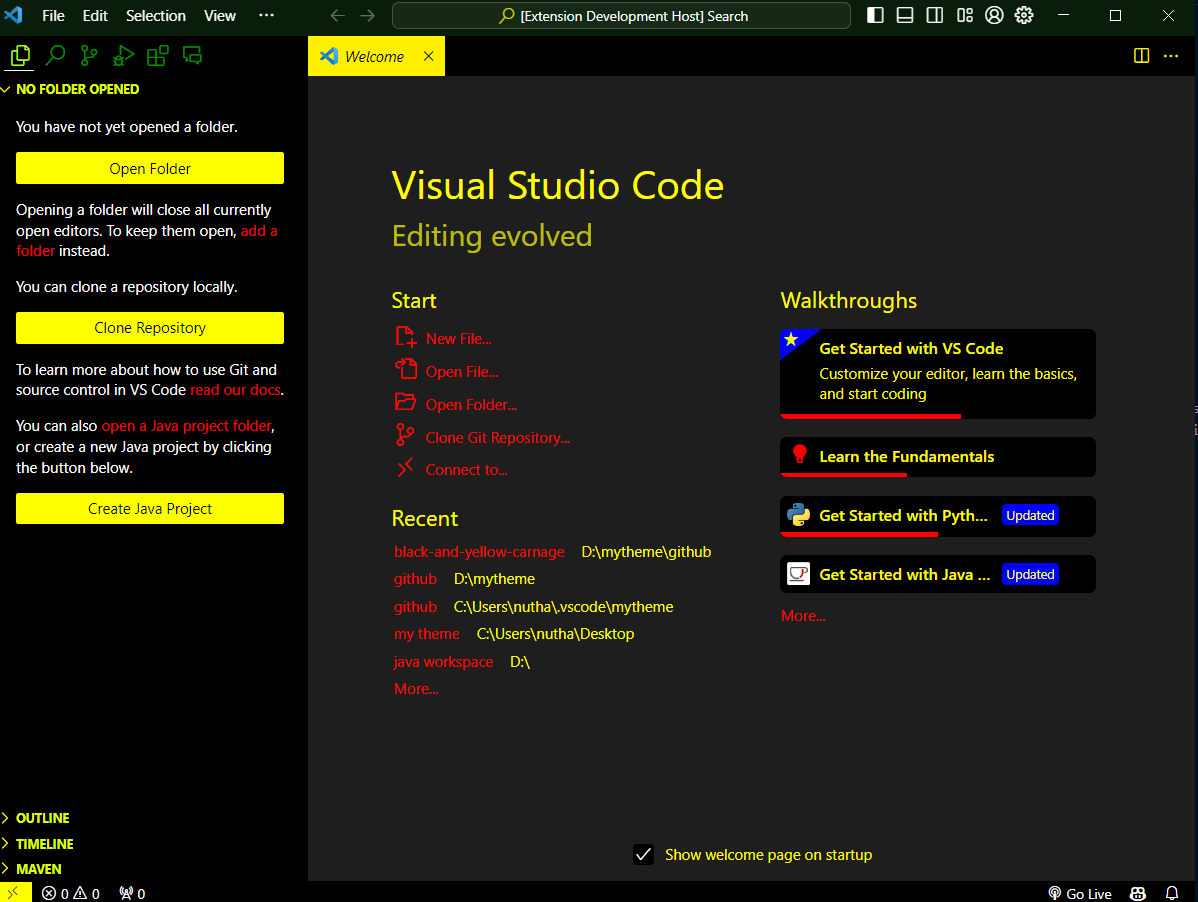Click More... under Walkthroughs

click(803, 616)
